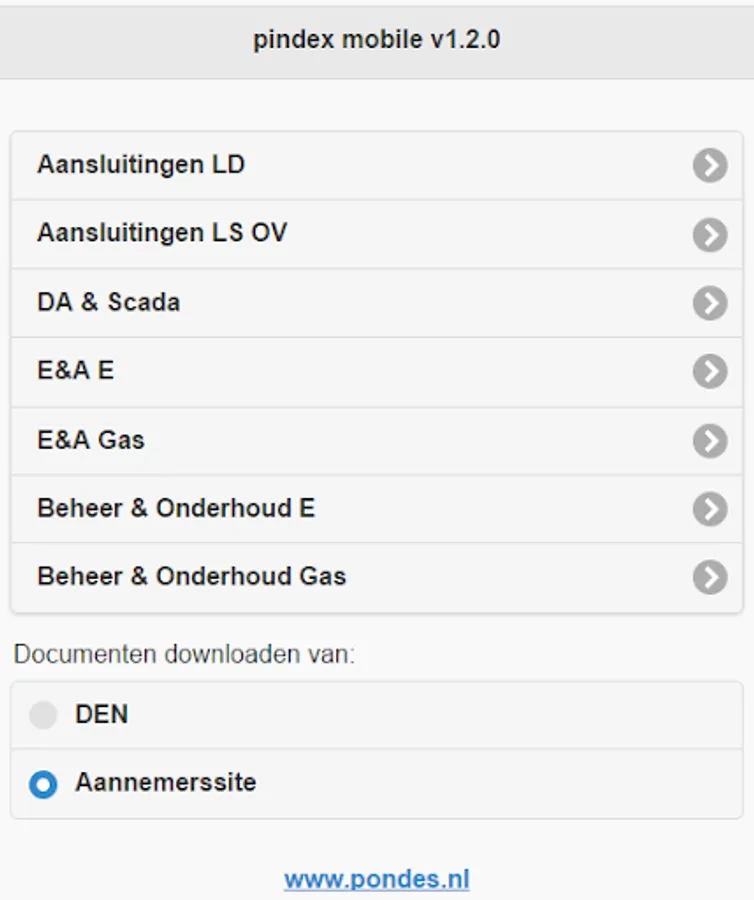This screenshot has width=754, height=900.
Task: Go to Beheer & Onderhoud Gas section
Action: (x=191, y=577)
